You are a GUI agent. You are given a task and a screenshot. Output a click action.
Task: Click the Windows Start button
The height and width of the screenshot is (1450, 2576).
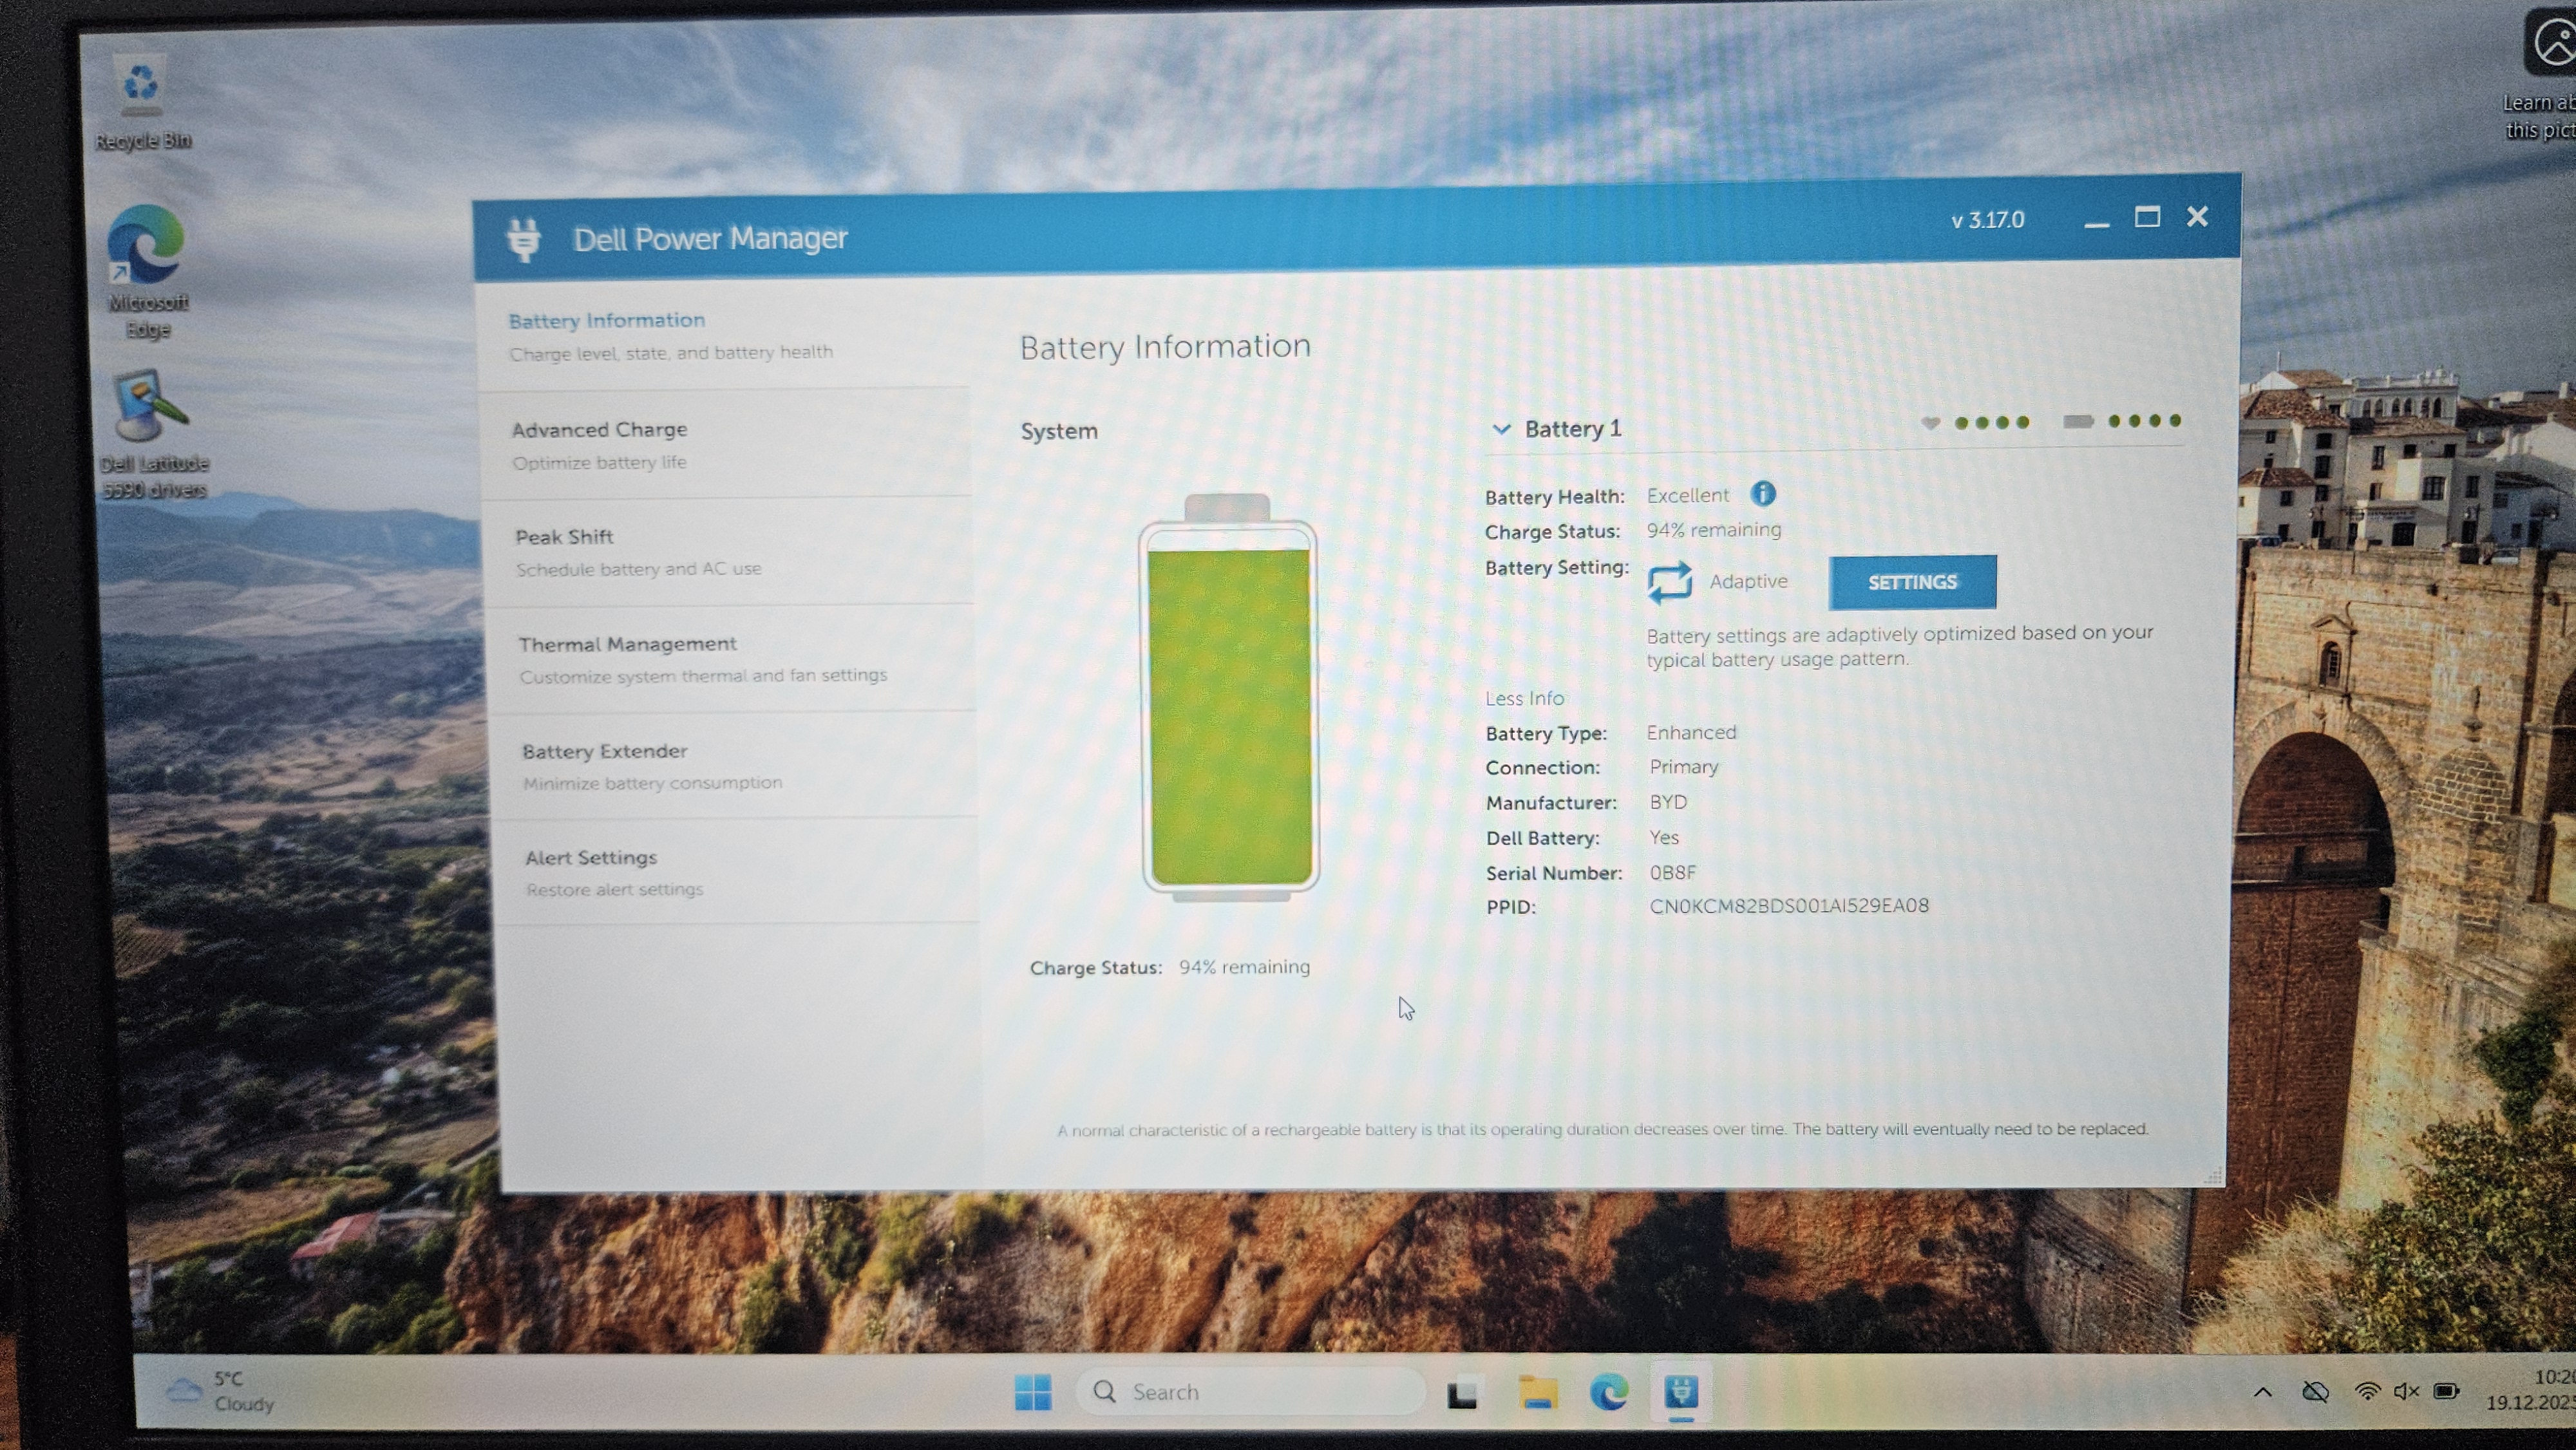(x=1032, y=1392)
